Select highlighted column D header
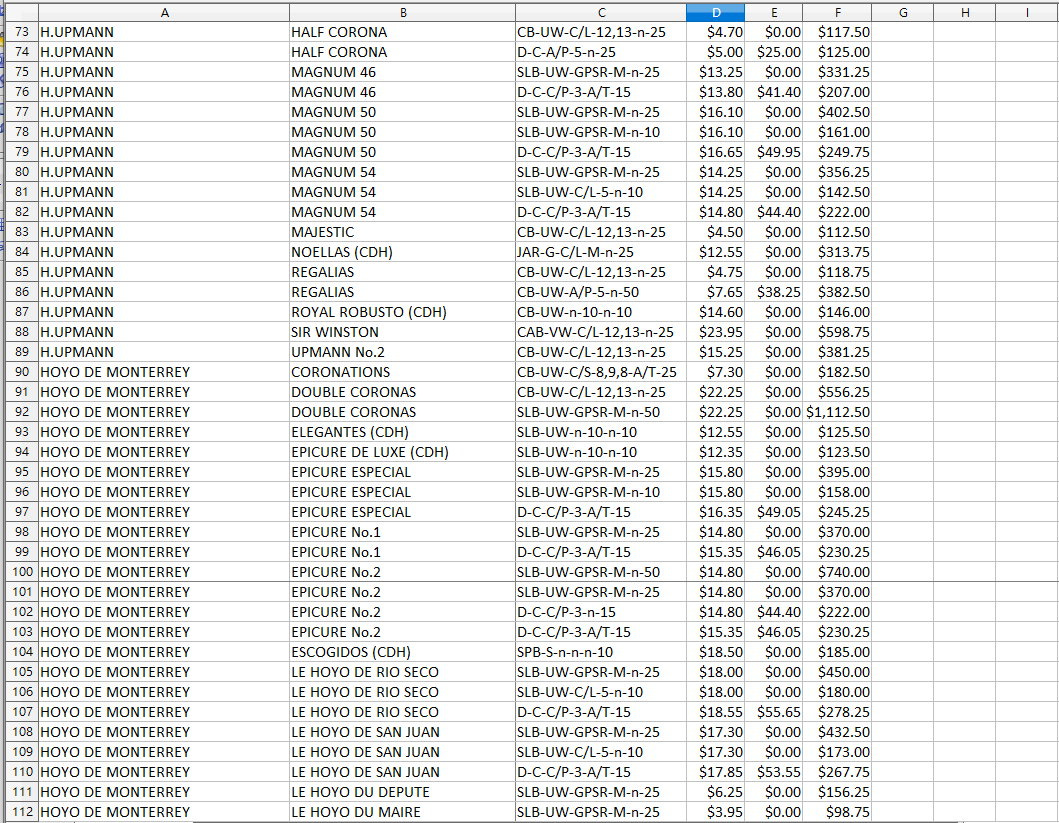The image size is (1059, 823). (716, 12)
